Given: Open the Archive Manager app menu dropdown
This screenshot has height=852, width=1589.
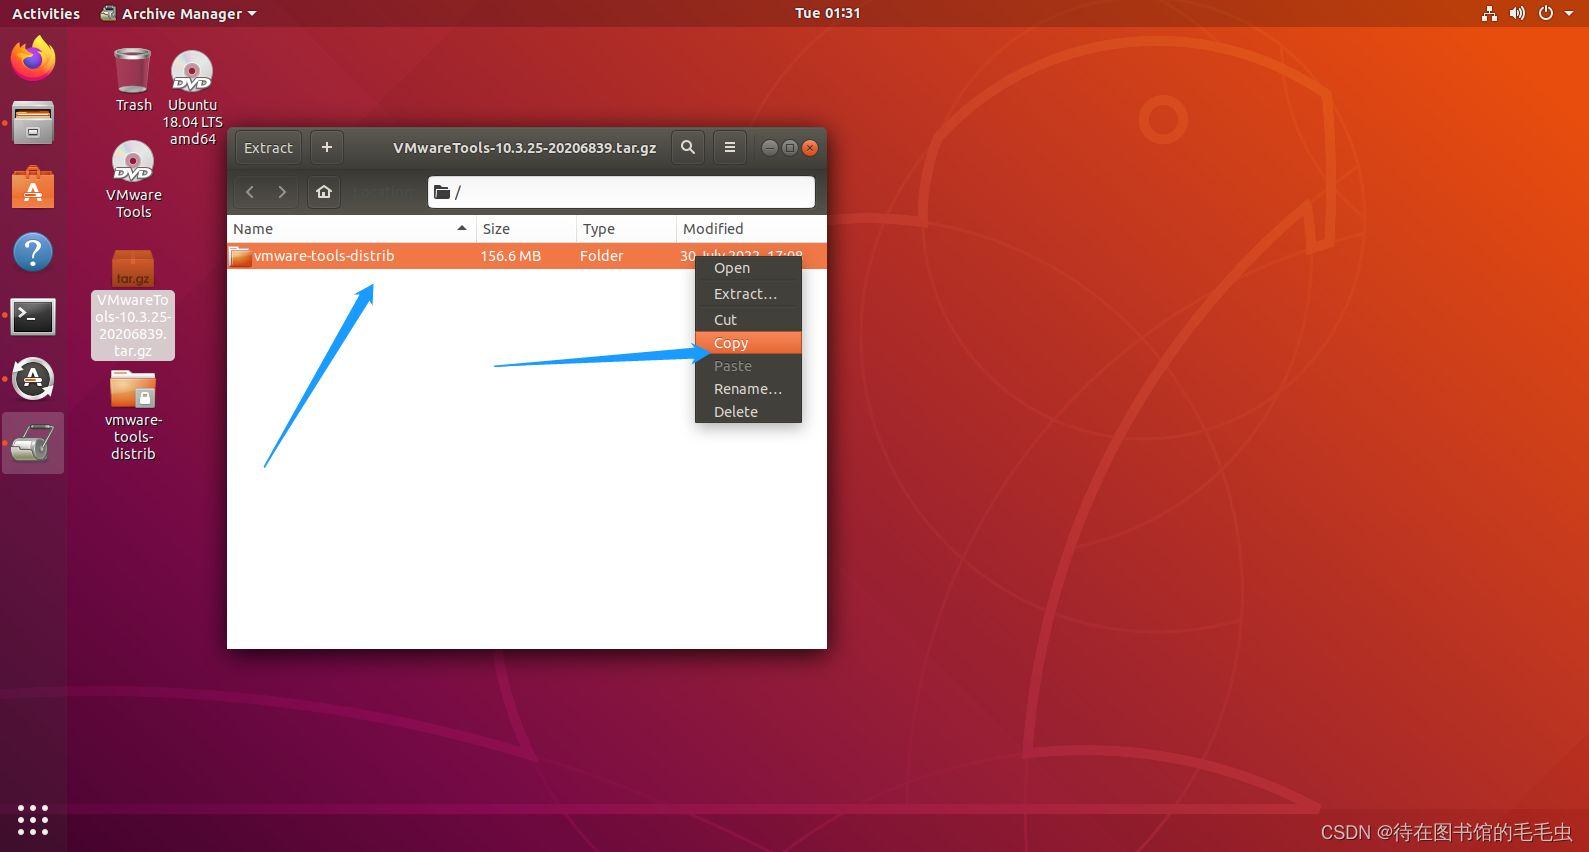Looking at the screenshot, I should (x=179, y=13).
